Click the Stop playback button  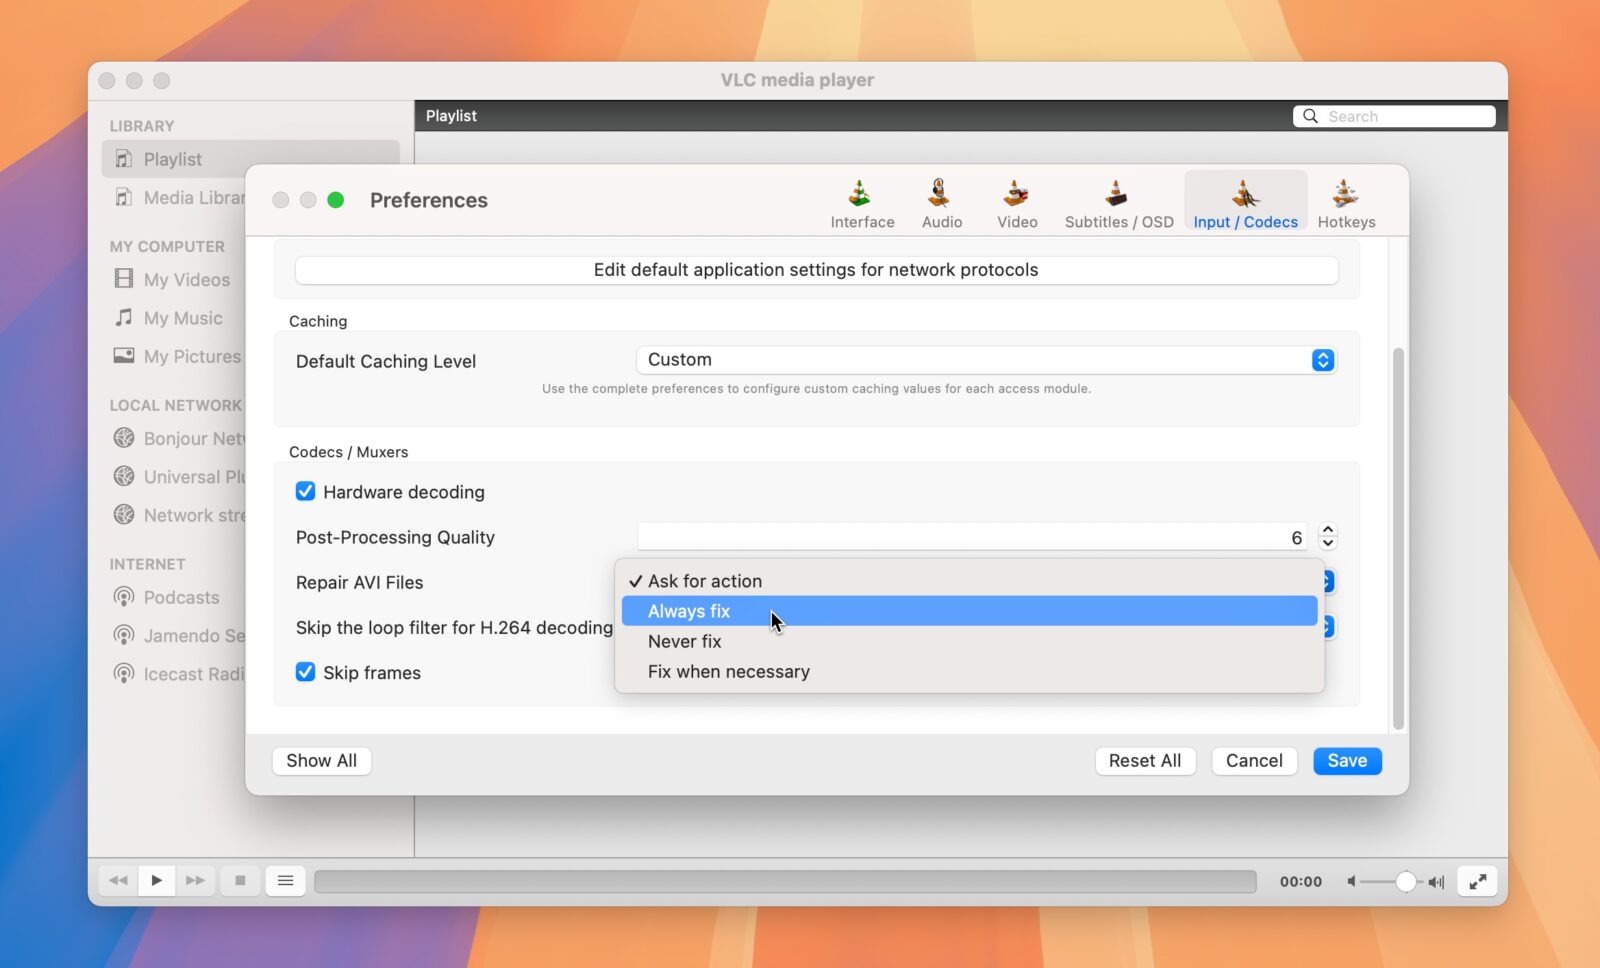point(240,880)
